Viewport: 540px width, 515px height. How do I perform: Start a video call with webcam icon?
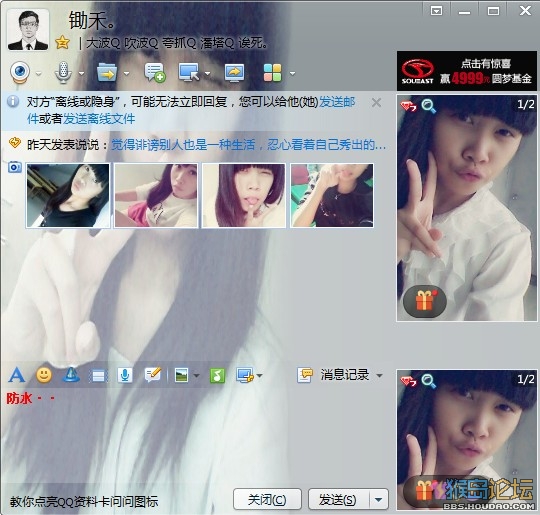(20, 72)
